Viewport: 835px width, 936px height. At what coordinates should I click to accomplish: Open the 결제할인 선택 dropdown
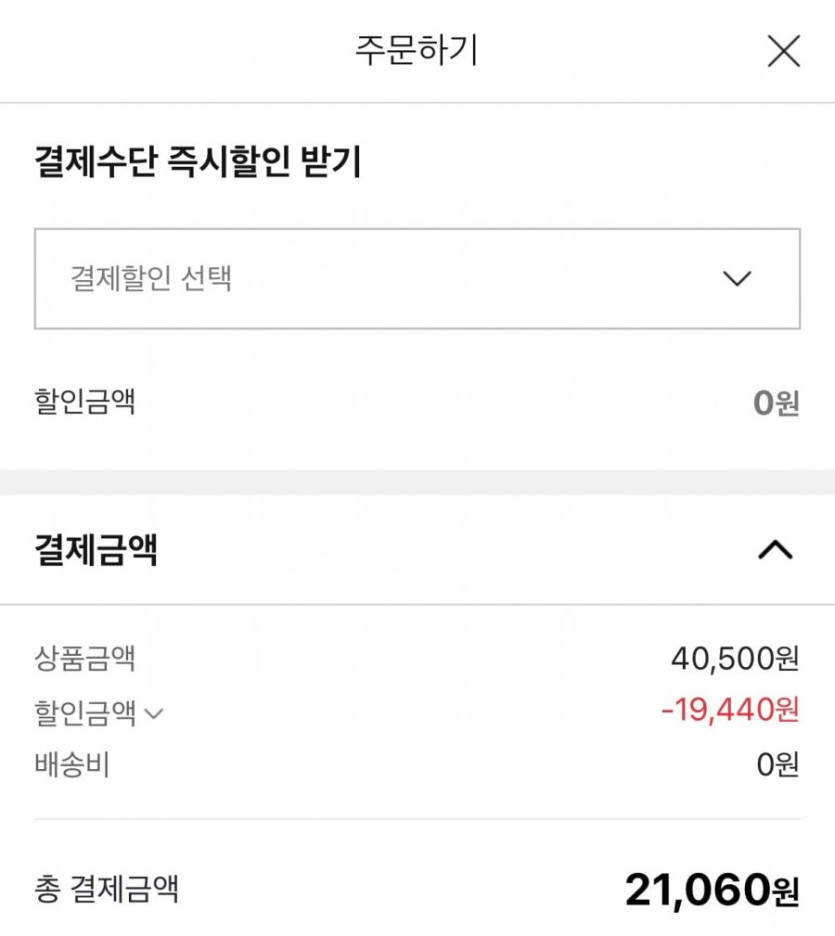(x=417, y=279)
